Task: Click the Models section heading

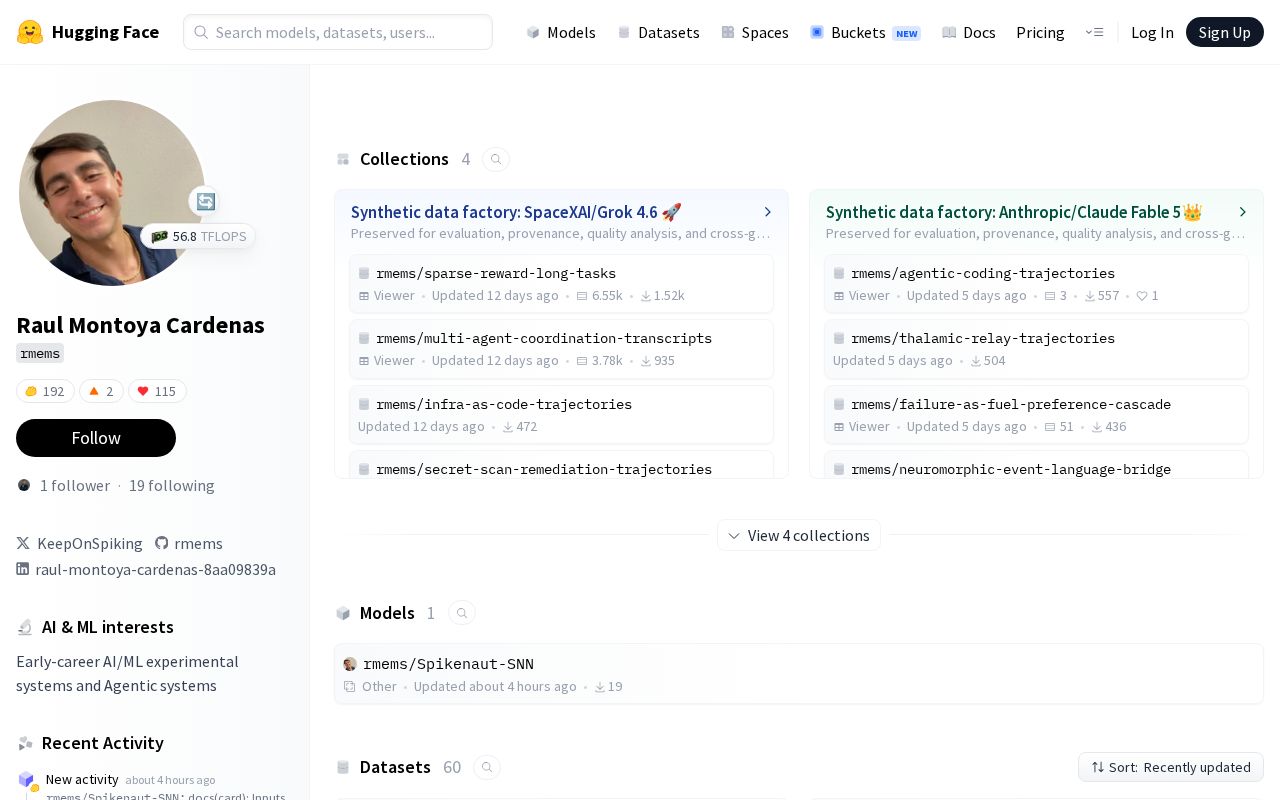Action: (x=387, y=613)
